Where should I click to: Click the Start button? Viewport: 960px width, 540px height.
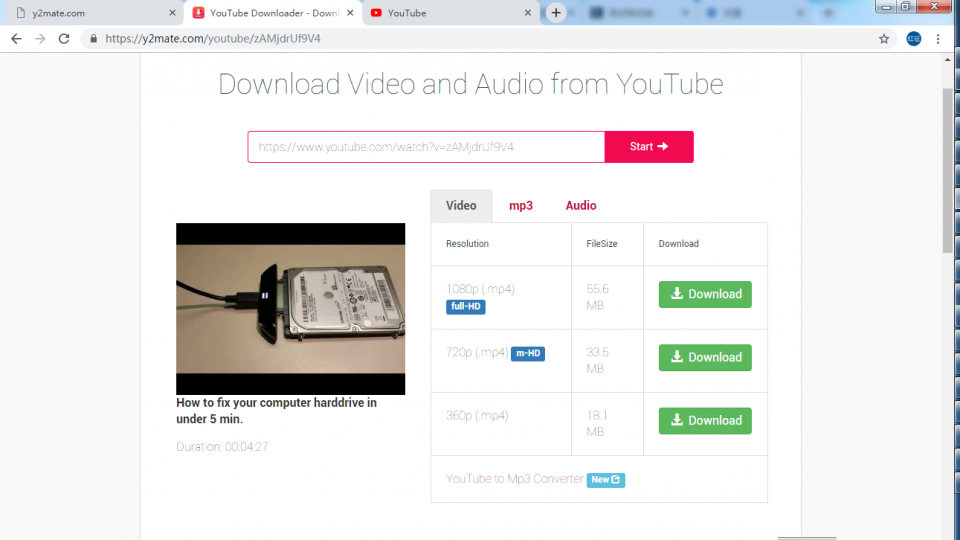(x=649, y=147)
